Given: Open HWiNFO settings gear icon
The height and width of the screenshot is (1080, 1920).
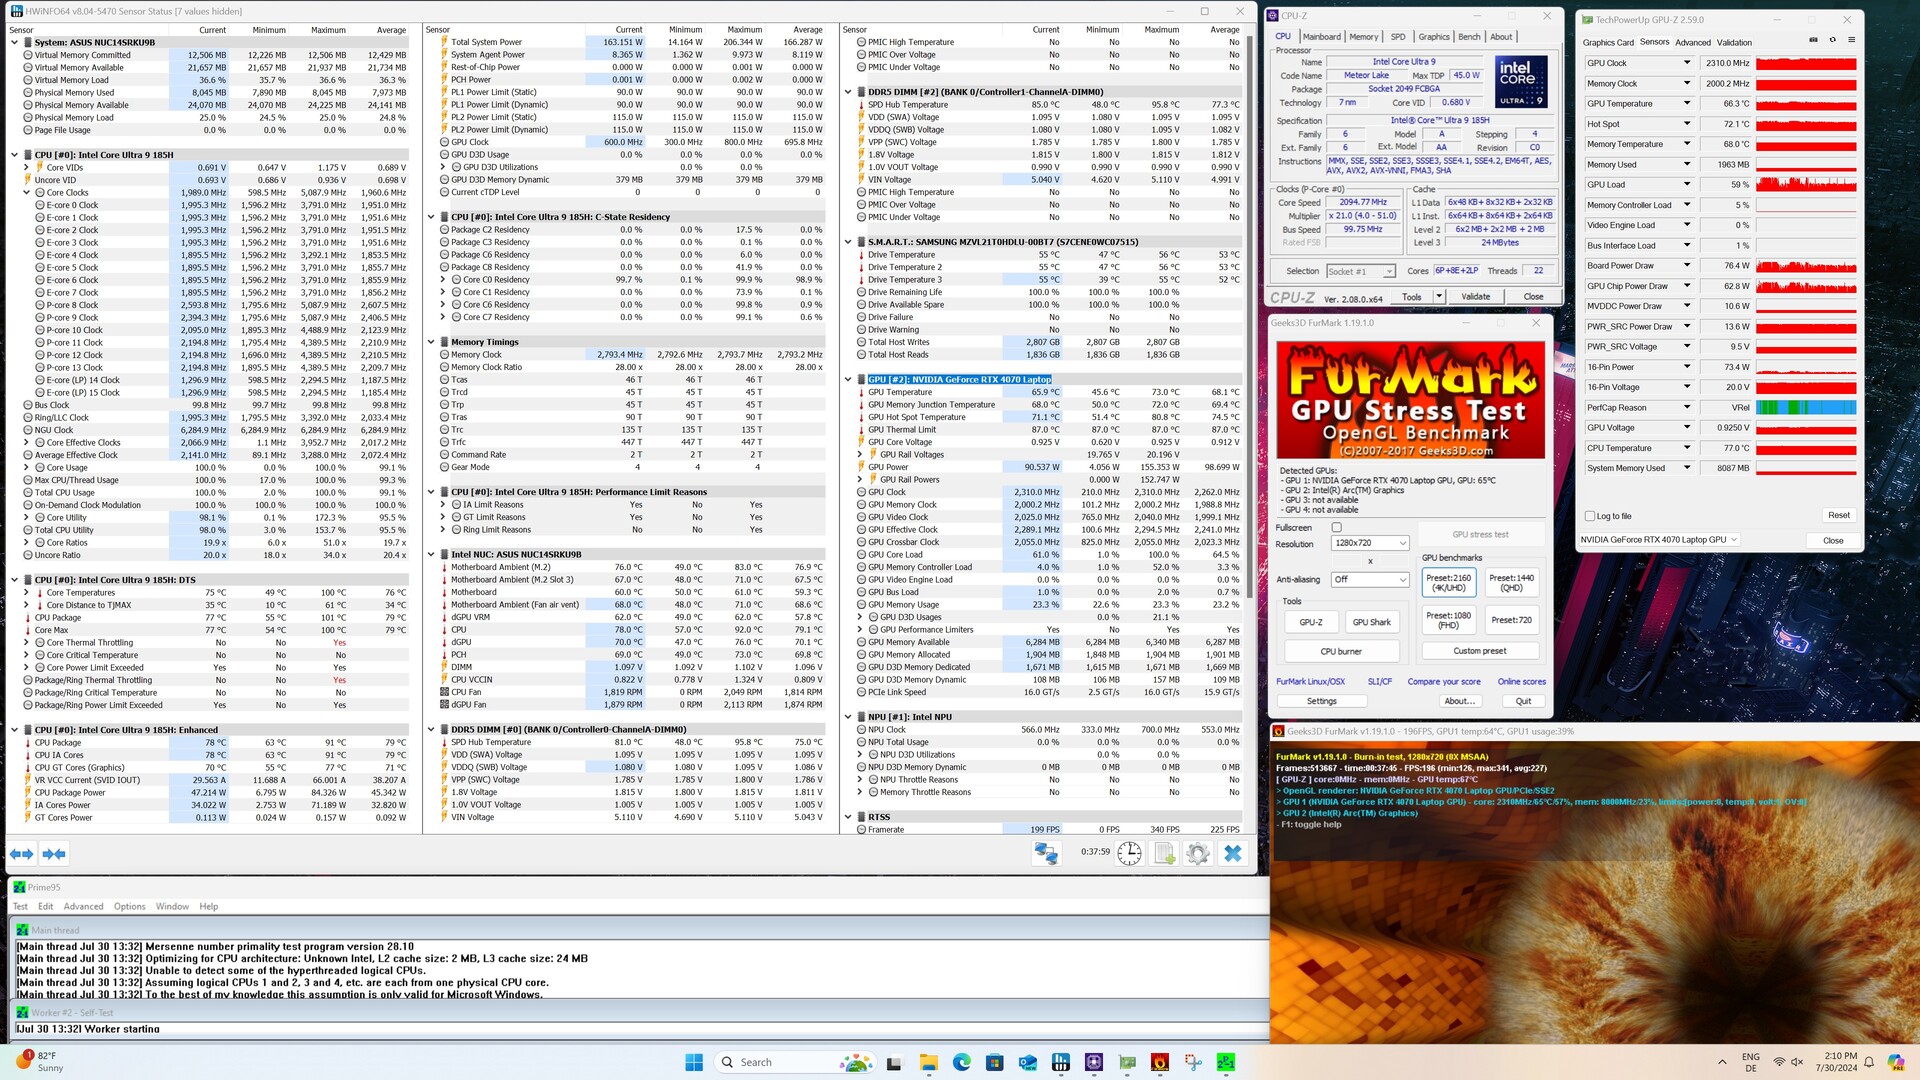Looking at the screenshot, I should coord(1197,854).
